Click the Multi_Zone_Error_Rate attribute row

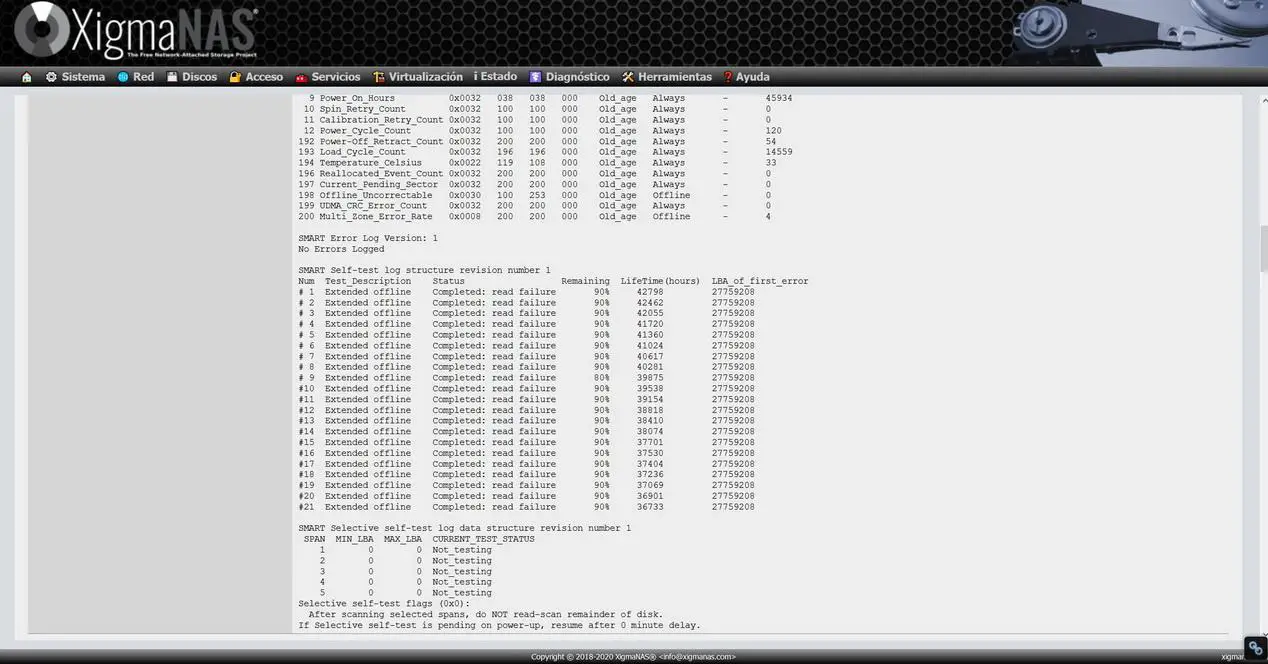coord(545,217)
